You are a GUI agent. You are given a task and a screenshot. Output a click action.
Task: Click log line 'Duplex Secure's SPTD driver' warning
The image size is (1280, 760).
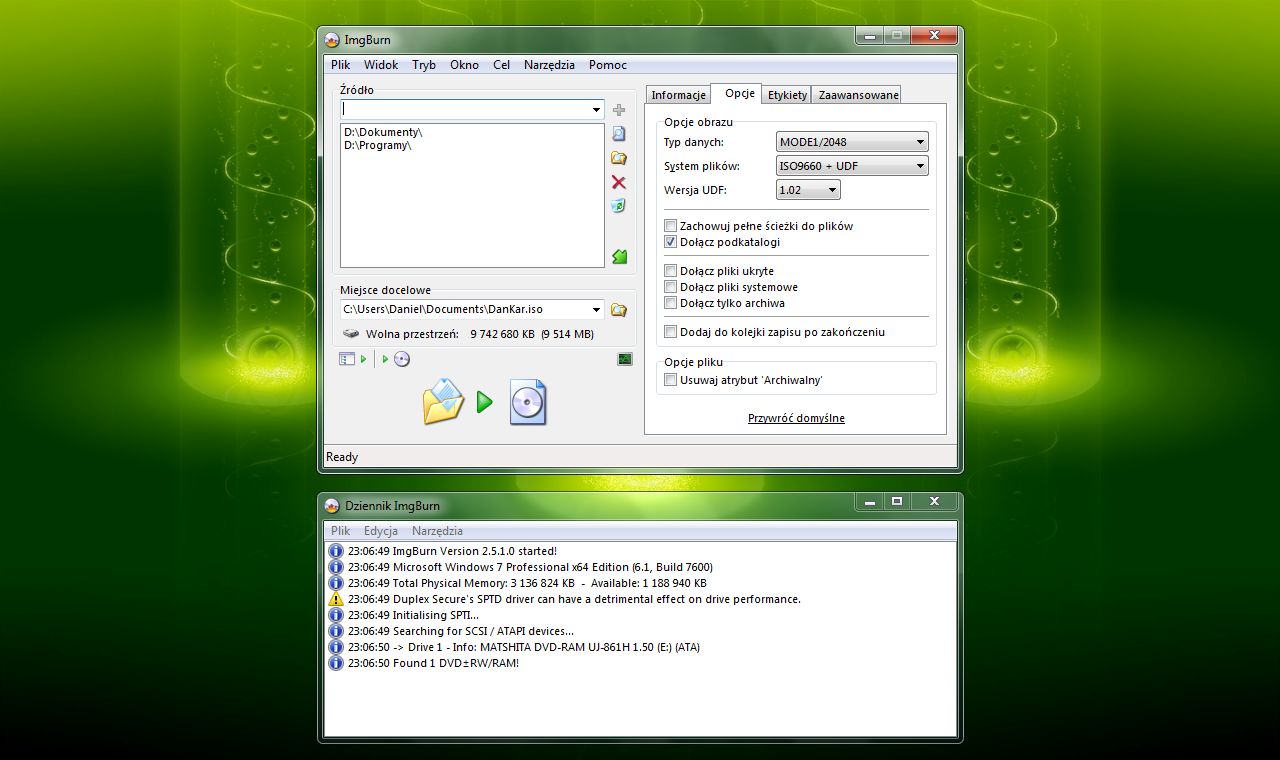click(x=574, y=599)
